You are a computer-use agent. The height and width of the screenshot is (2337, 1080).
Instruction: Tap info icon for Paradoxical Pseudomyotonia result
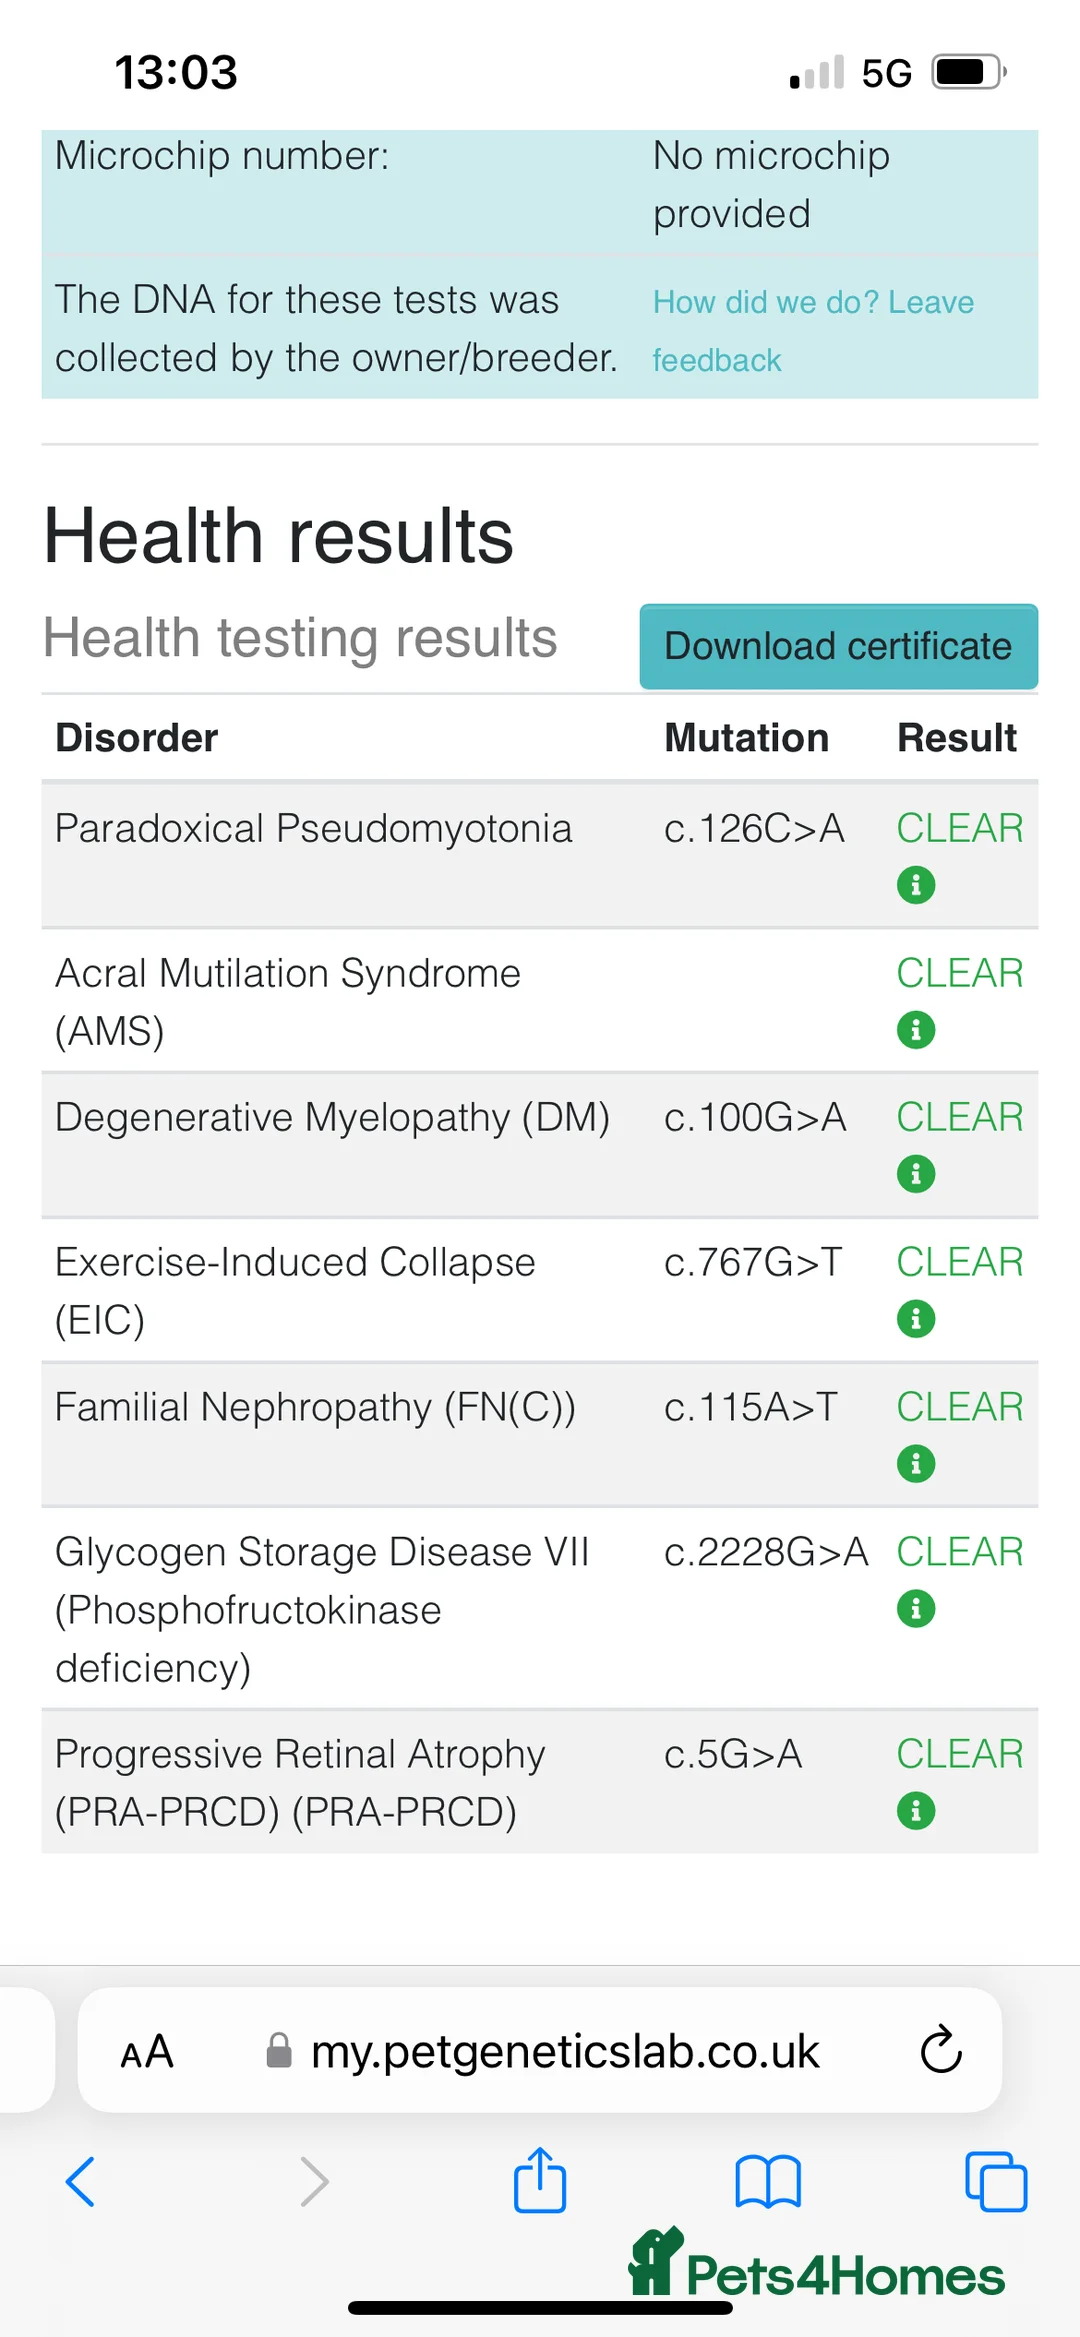[x=916, y=885]
